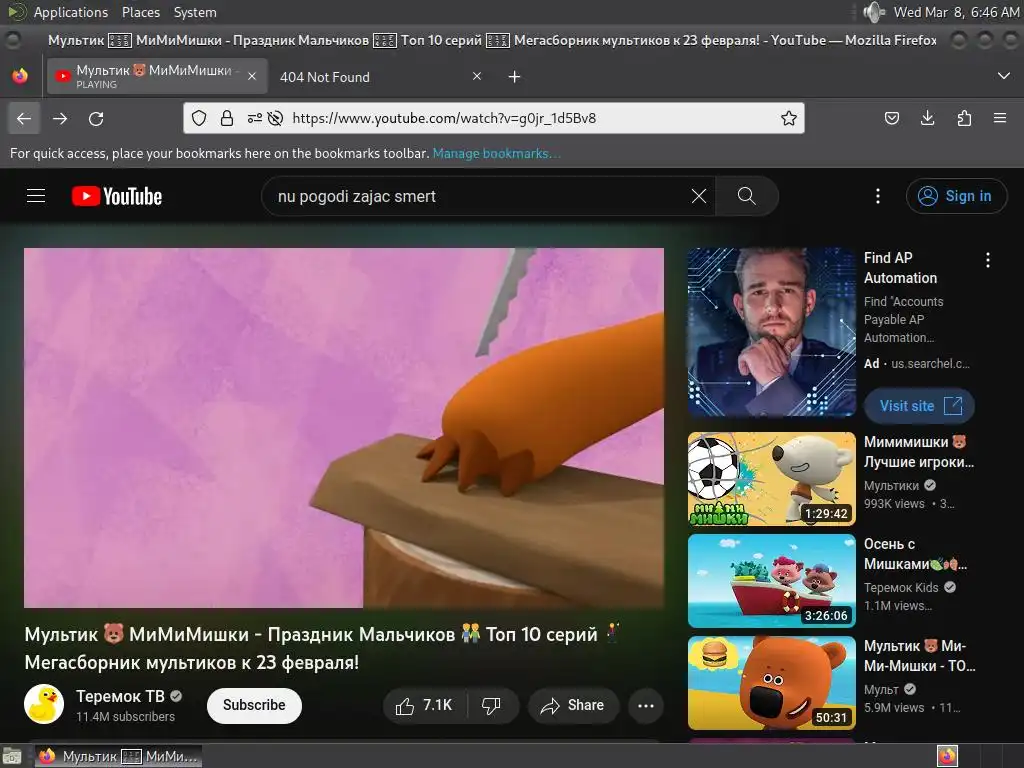Viewport: 1024px width, 768px height.
Task: Open the Мимимишки Лучшие игроки title
Action: pos(919,452)
